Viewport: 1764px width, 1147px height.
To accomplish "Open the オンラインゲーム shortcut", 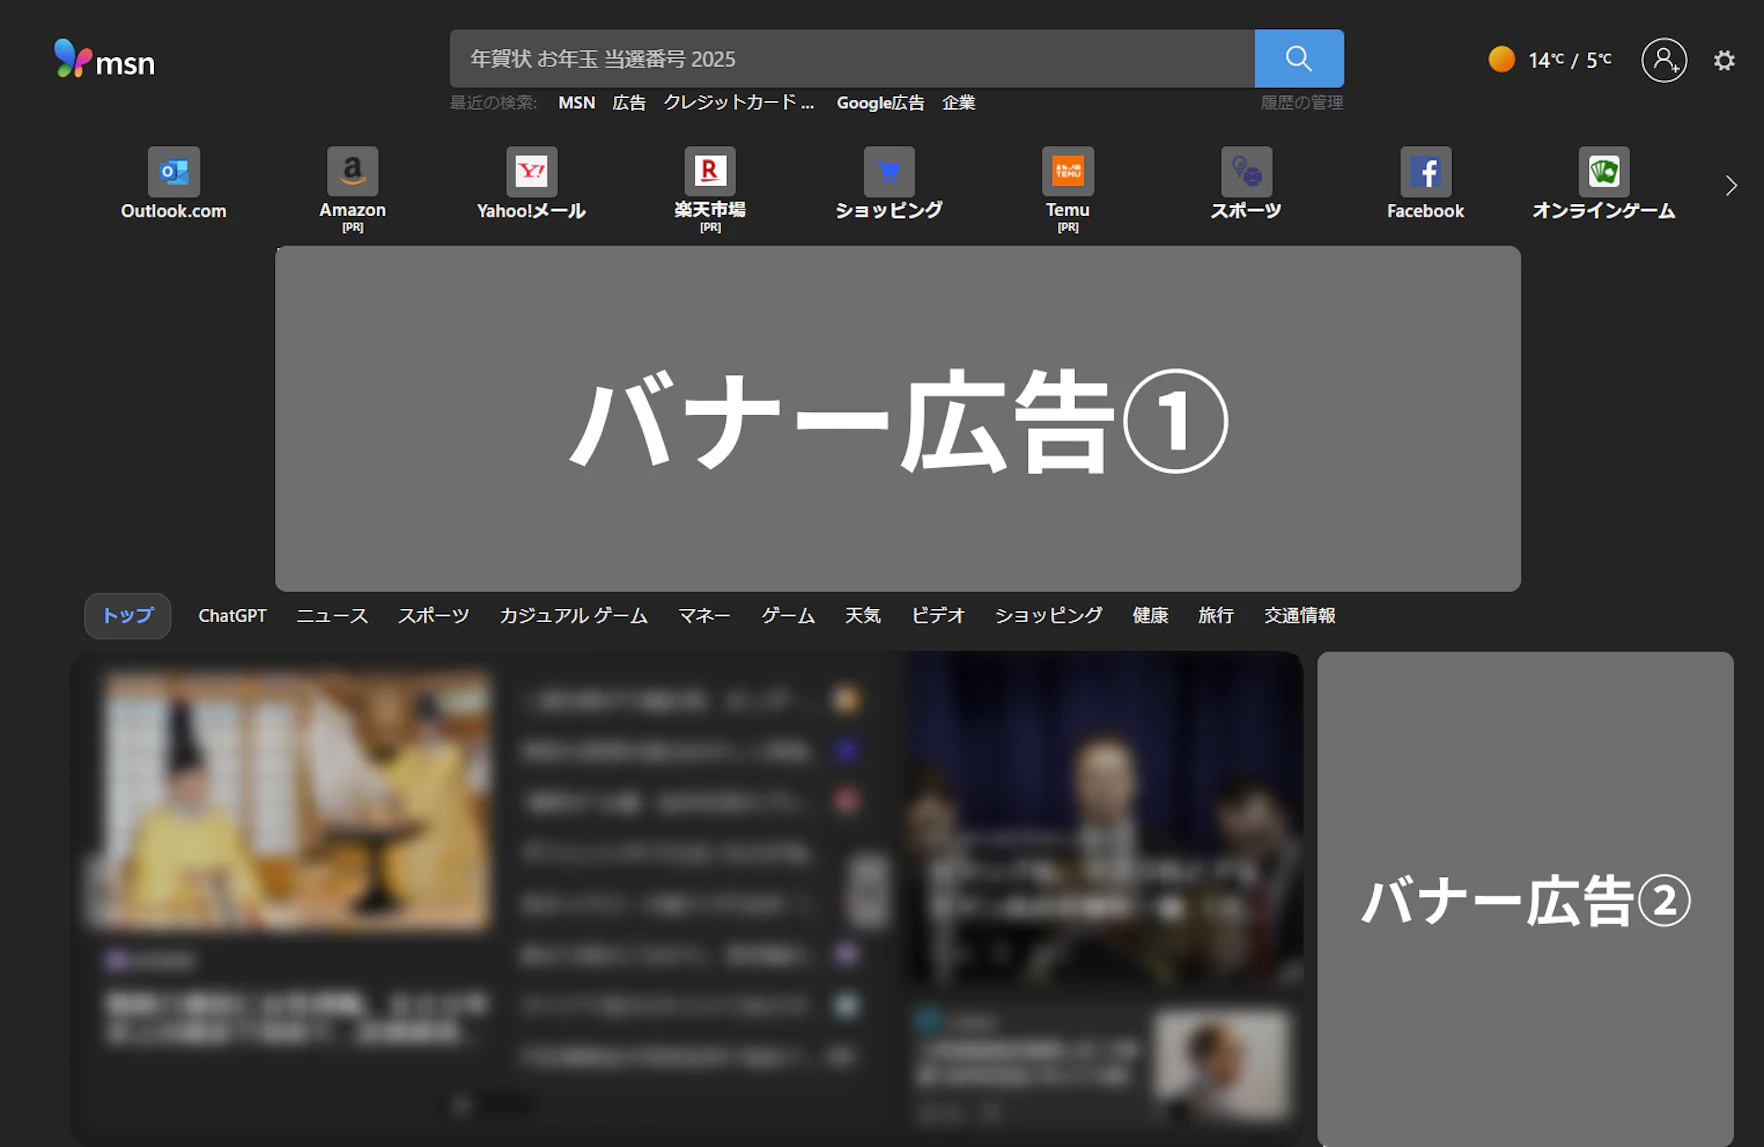I will pos(1604,185).
